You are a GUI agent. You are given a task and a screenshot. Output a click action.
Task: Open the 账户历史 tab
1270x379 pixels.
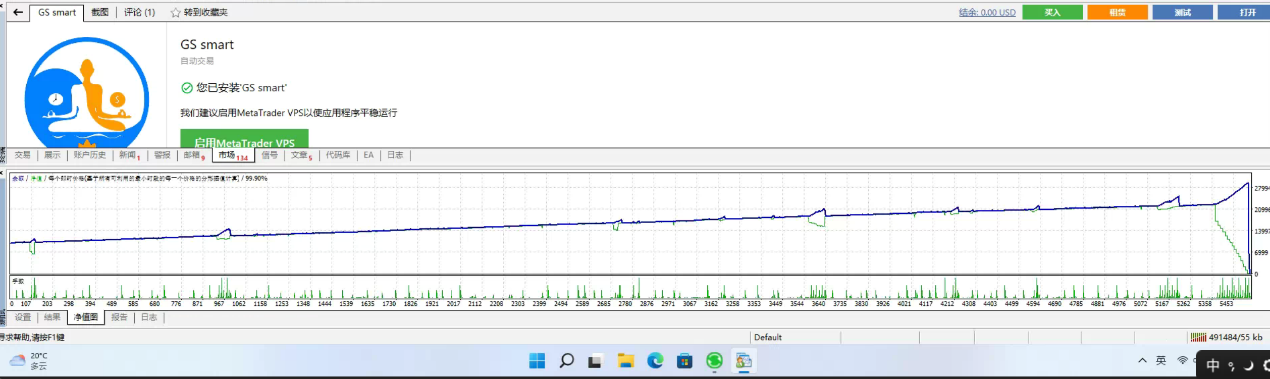[x=90, y=155]
